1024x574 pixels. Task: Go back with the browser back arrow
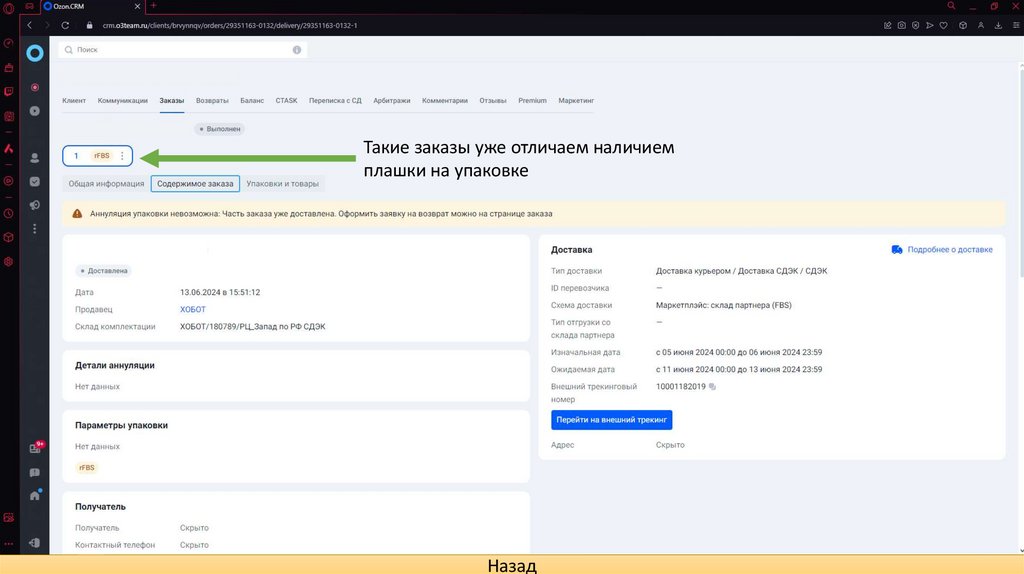[29, 25]
